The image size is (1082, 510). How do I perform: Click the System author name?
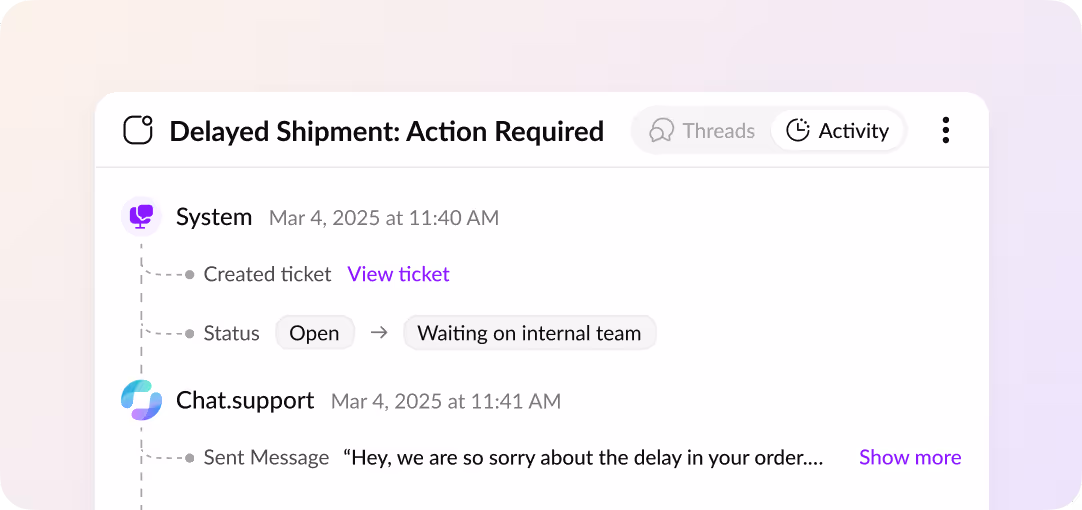click(214, 217)
